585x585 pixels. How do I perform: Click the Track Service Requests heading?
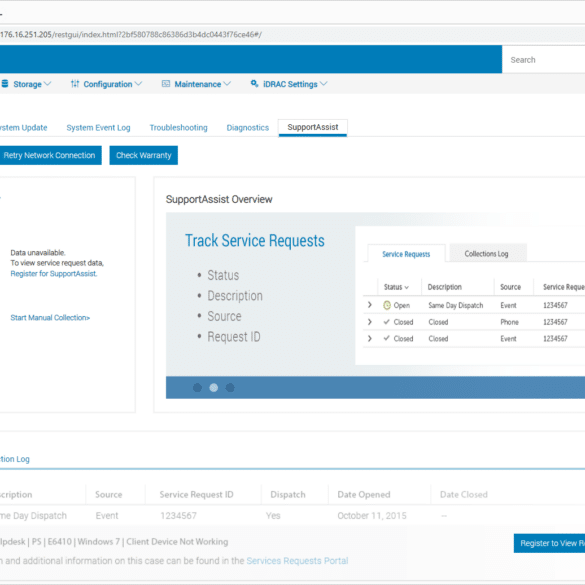tap(255, 240)
